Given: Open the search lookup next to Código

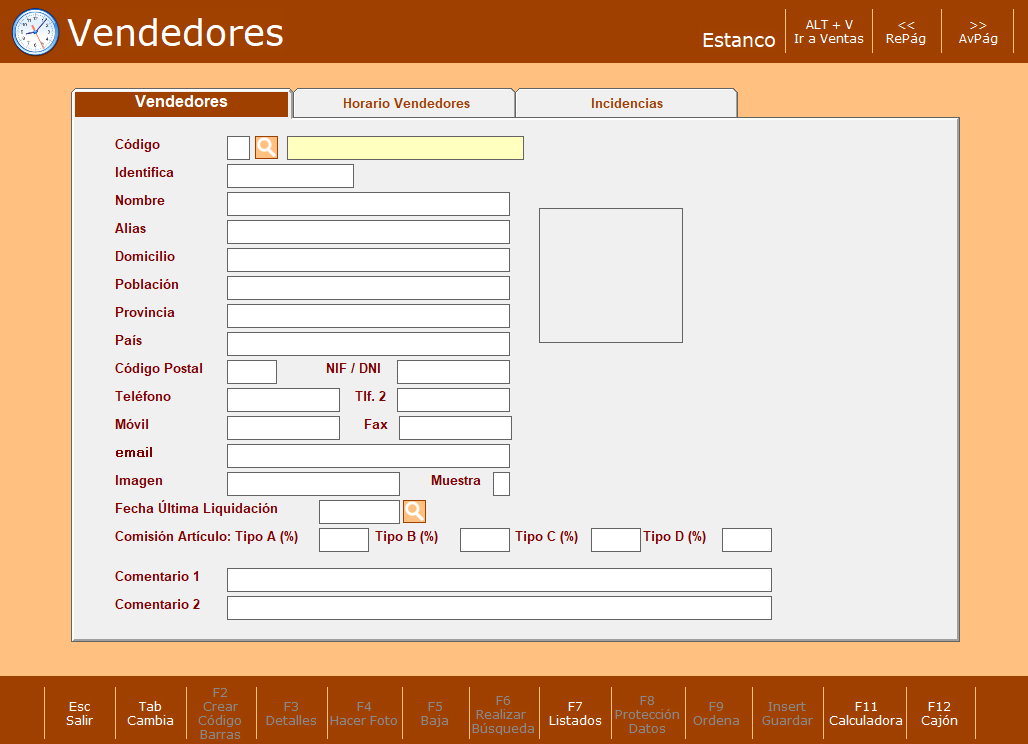Looking at the screenshot, I should pyautogui.click(x=266, y=147).
